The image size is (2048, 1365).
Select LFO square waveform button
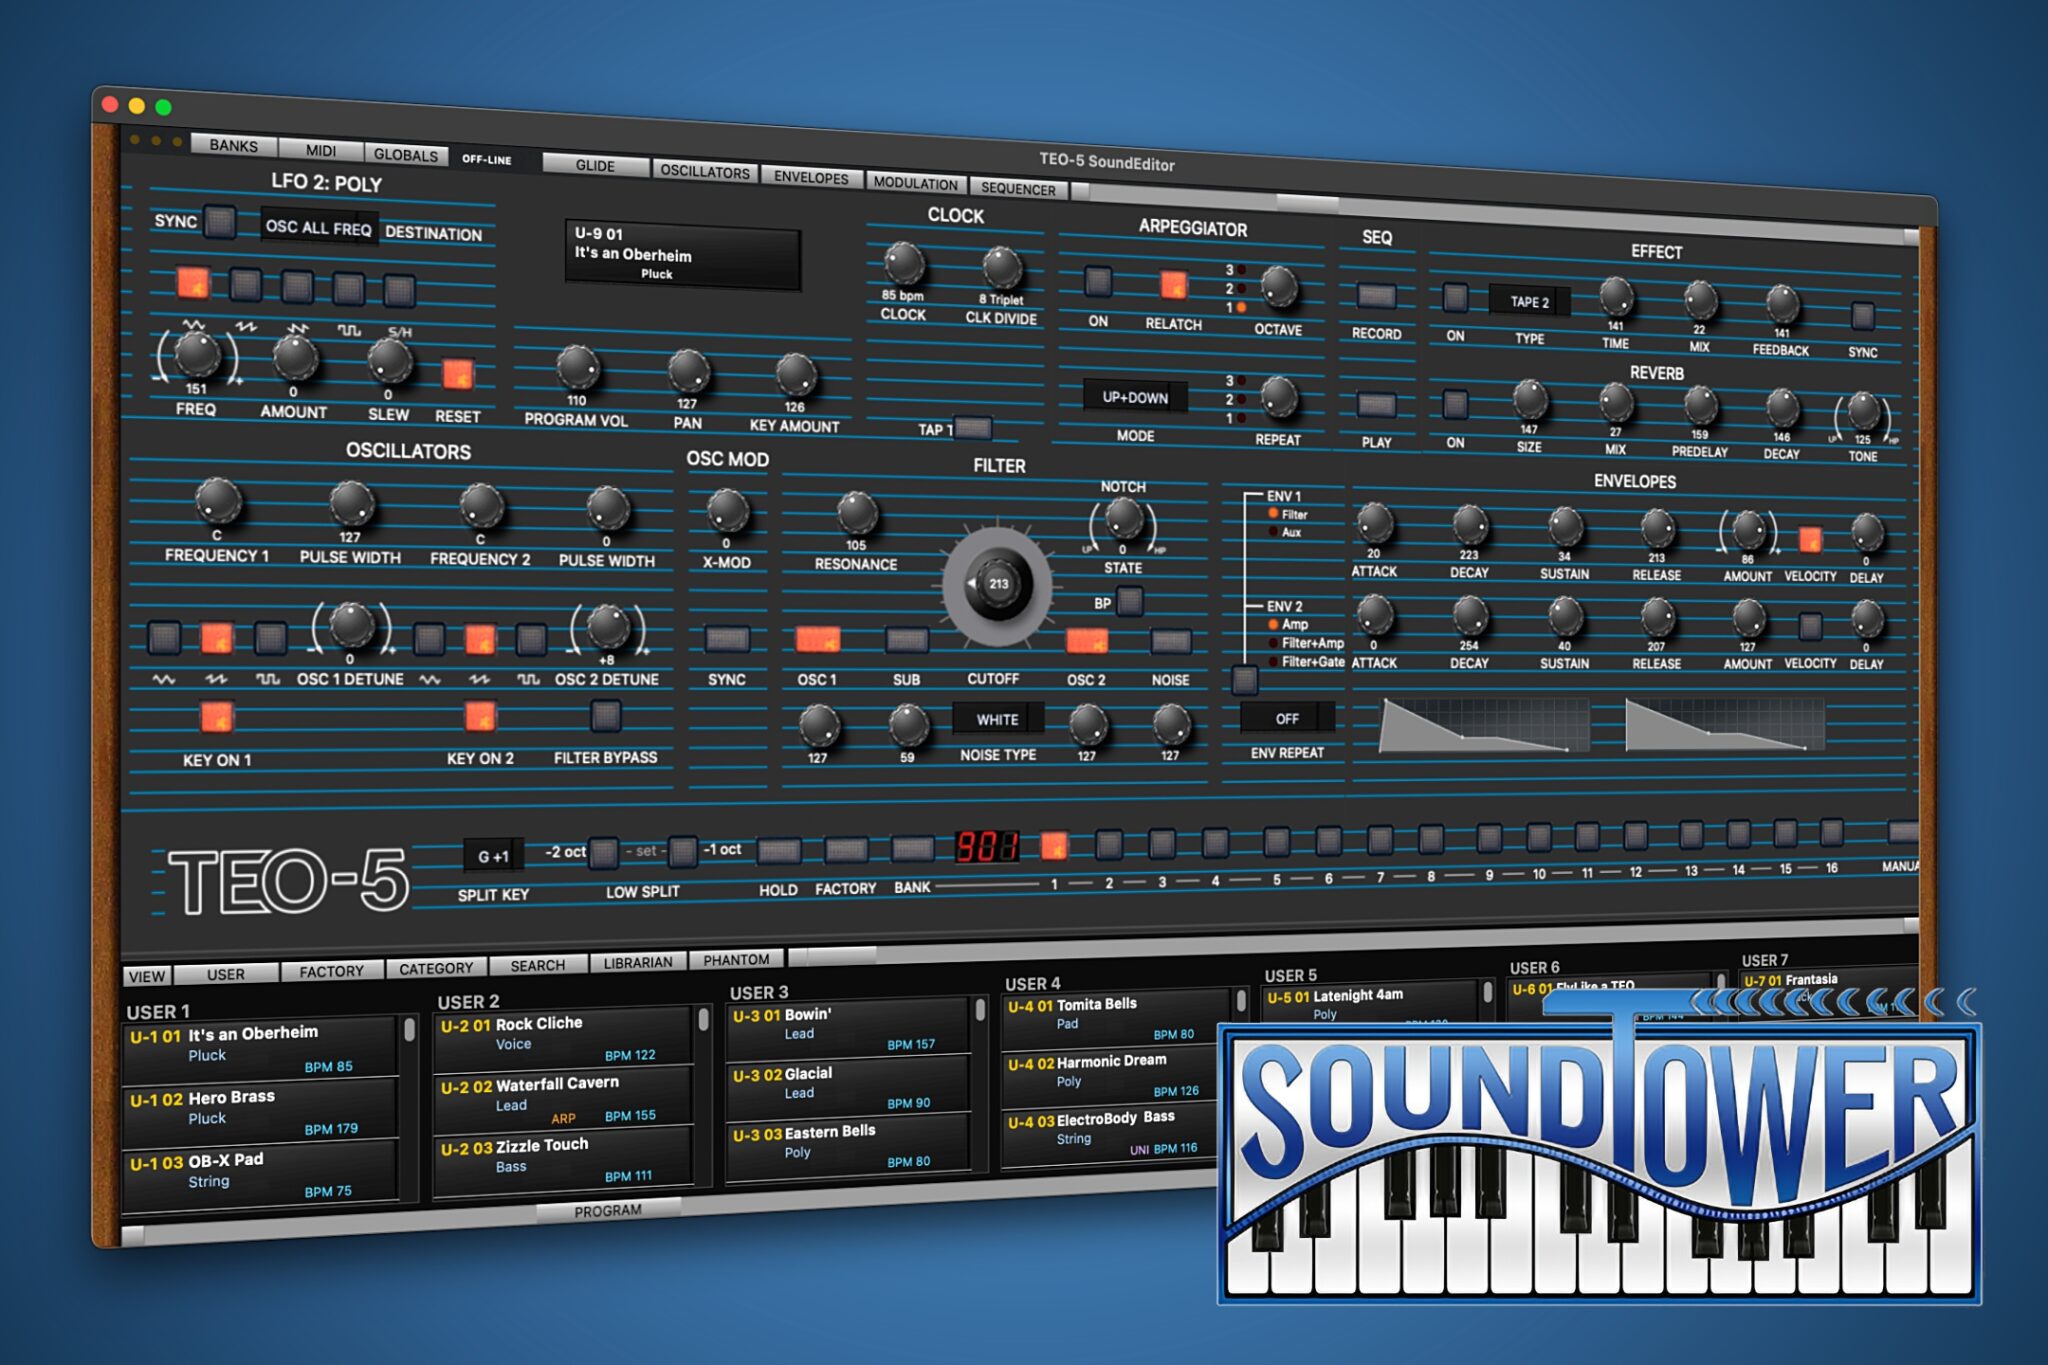pos(348,289)
